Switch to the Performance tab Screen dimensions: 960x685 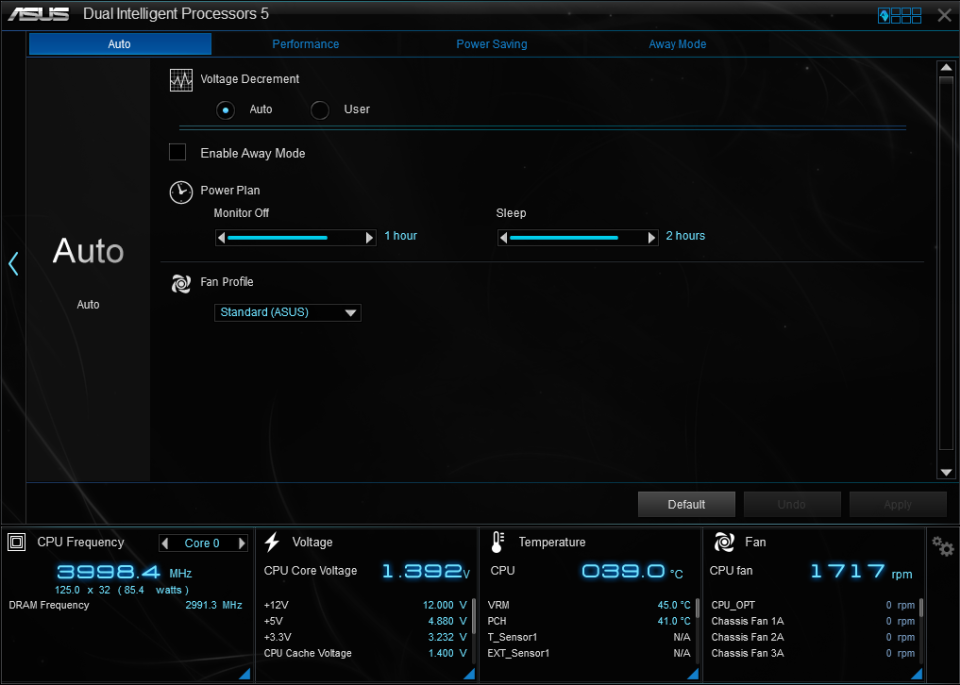(x=306, y=44)
